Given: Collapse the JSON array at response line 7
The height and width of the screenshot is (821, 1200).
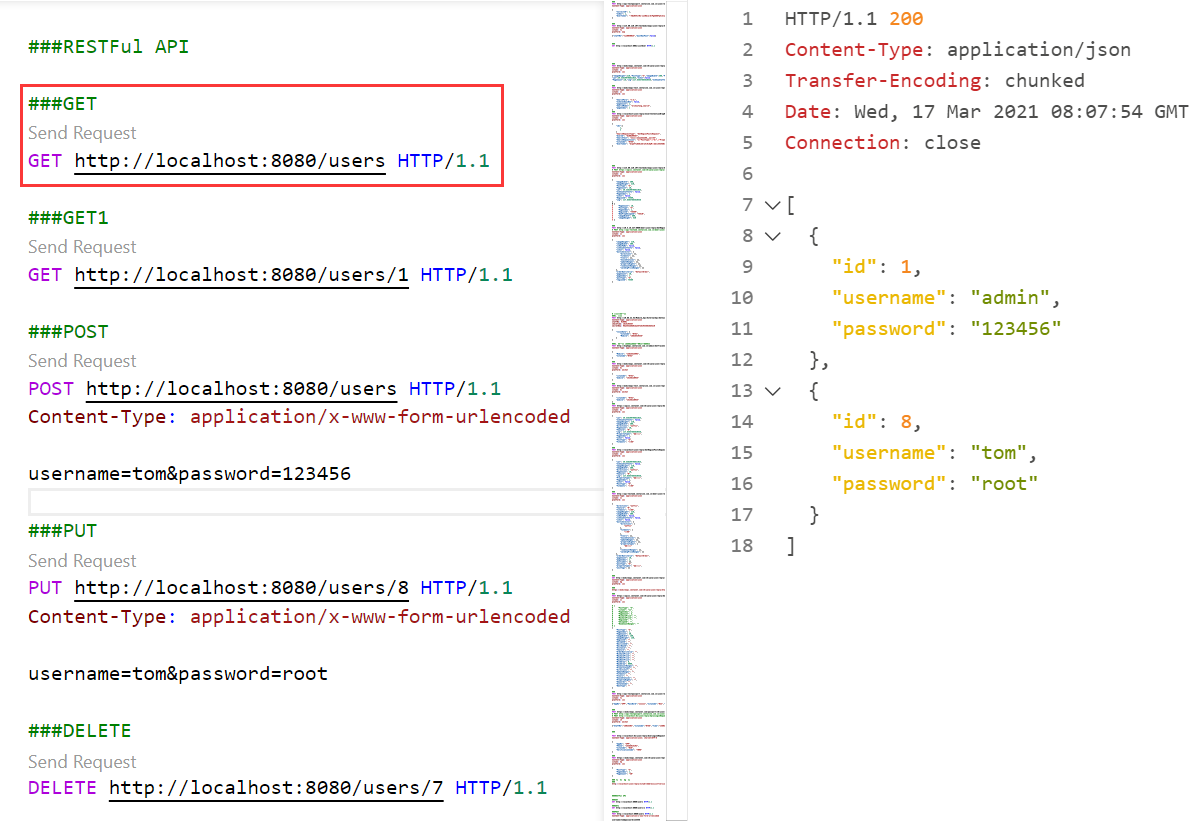Looking at the screenshot, I should [771, 205].
